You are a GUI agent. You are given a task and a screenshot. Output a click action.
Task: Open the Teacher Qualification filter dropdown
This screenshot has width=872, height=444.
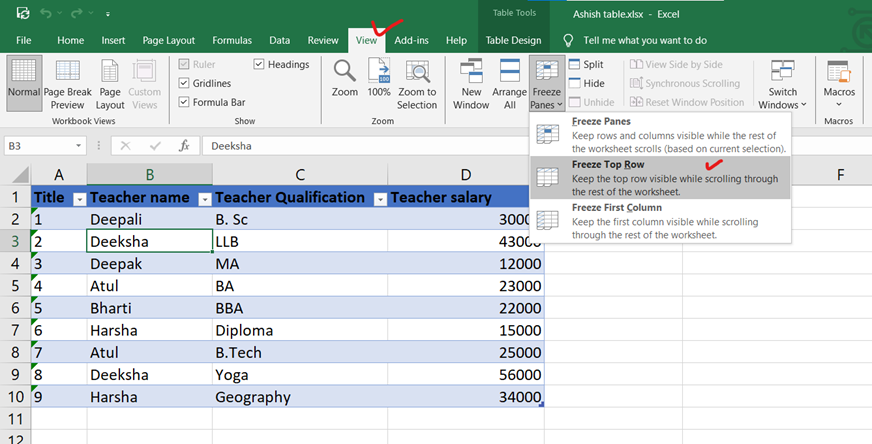379,198
